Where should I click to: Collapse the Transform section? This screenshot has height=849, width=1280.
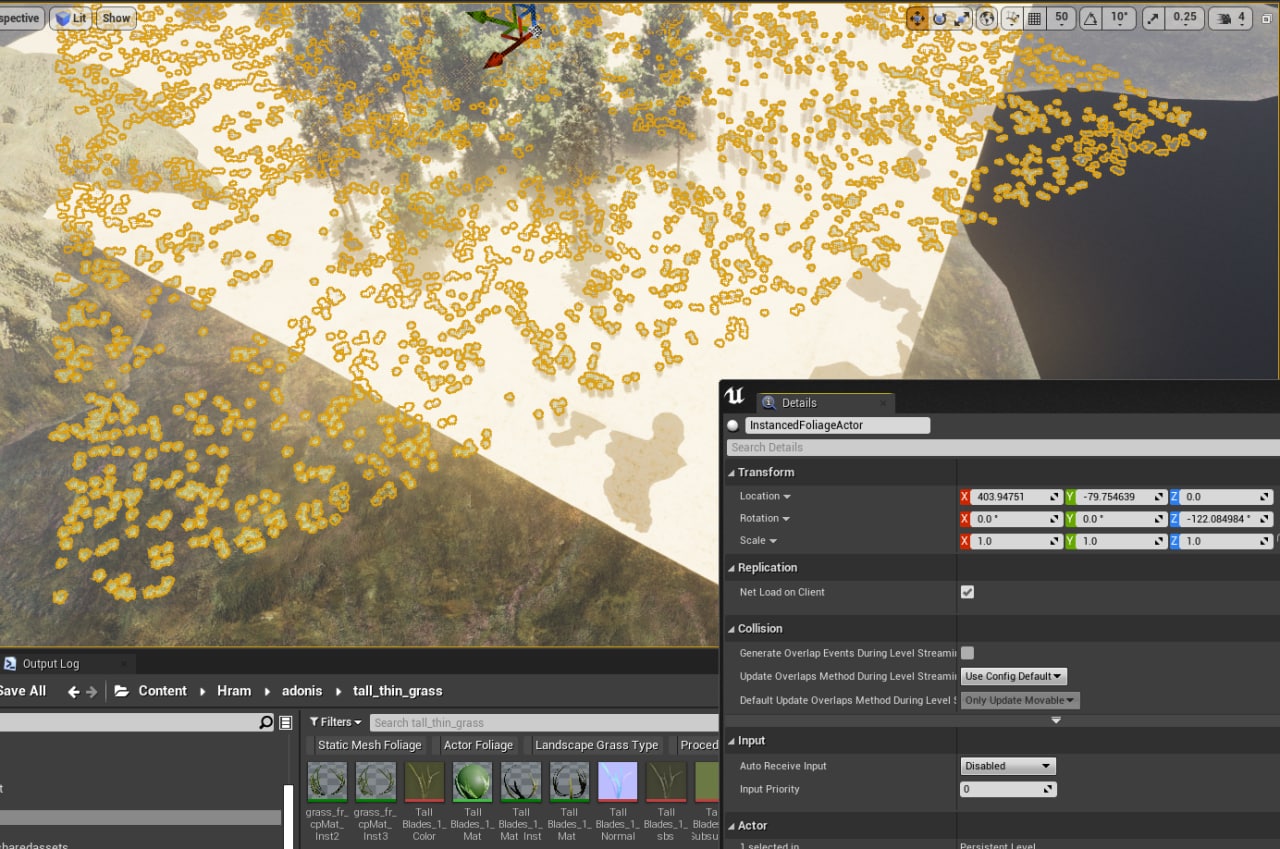731,473
